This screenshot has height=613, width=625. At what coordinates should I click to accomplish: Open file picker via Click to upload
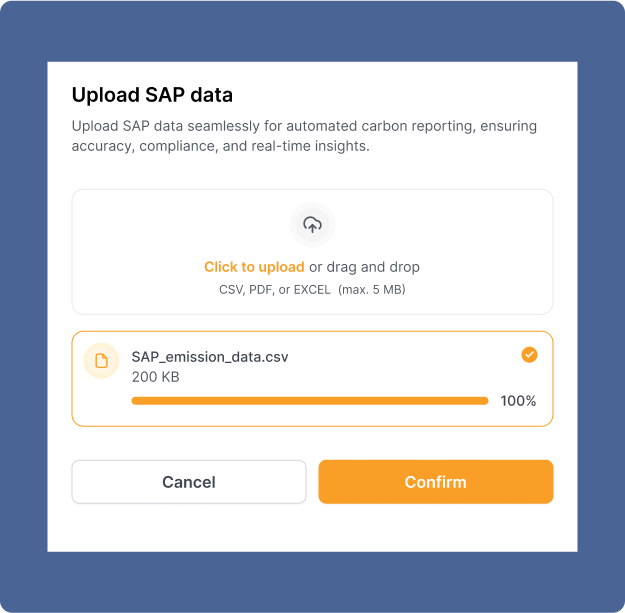click(x=254, y=267)
